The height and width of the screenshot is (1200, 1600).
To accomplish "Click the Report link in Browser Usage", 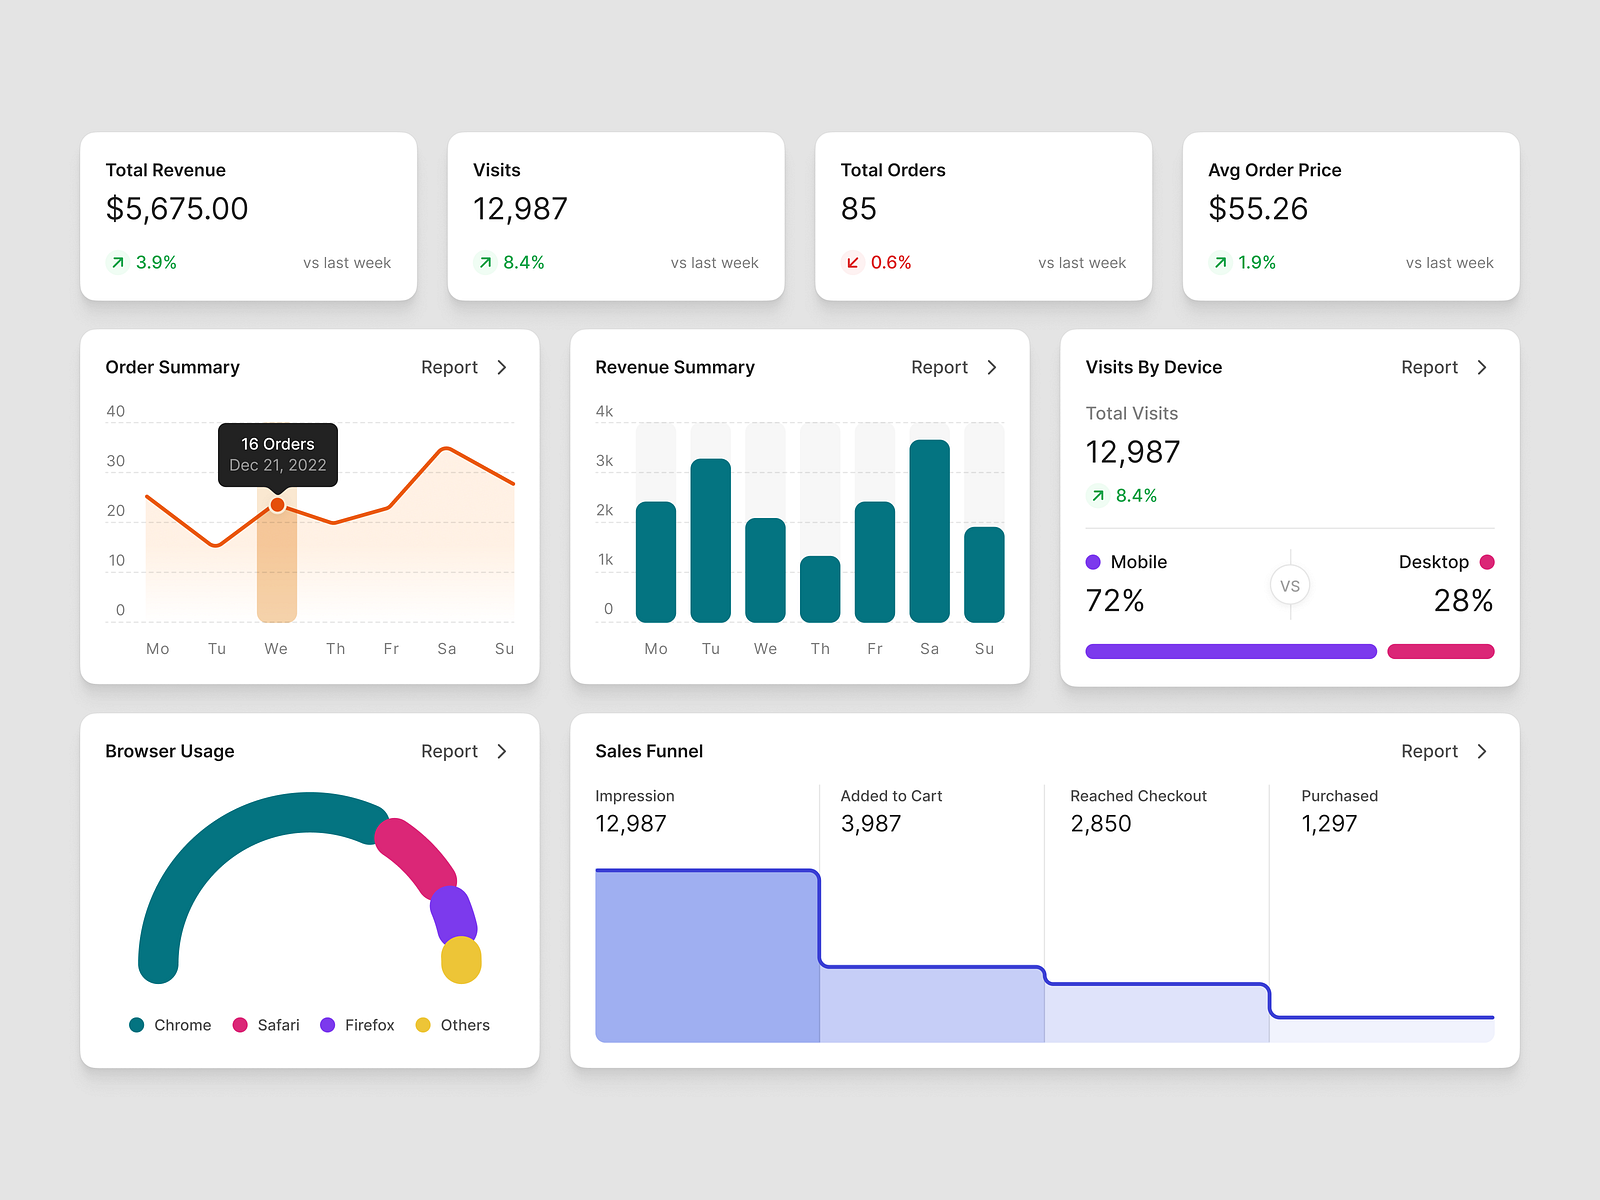I will tap(449, 751).
